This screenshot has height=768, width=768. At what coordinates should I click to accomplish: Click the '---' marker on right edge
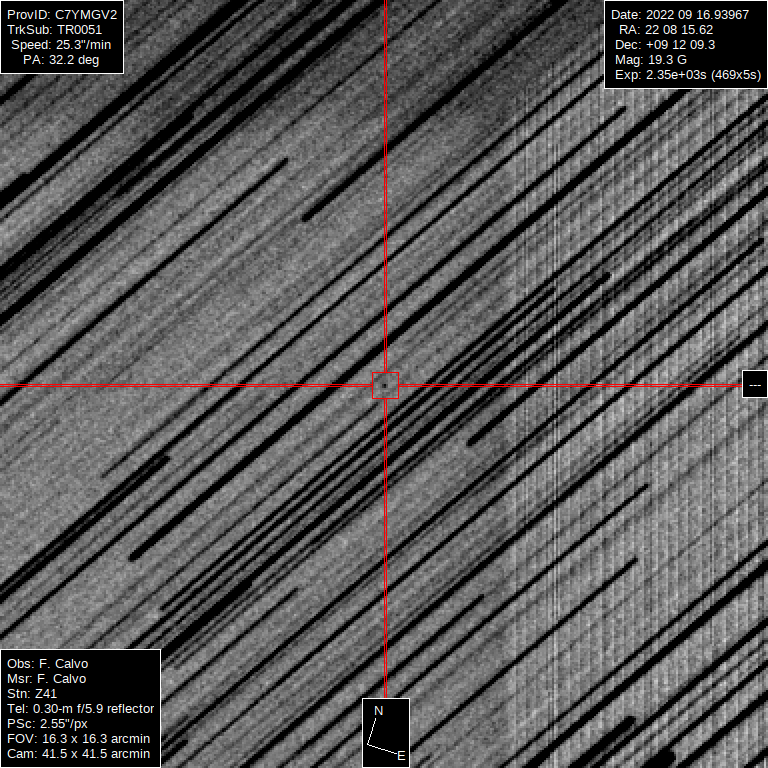tap(755, 384)
